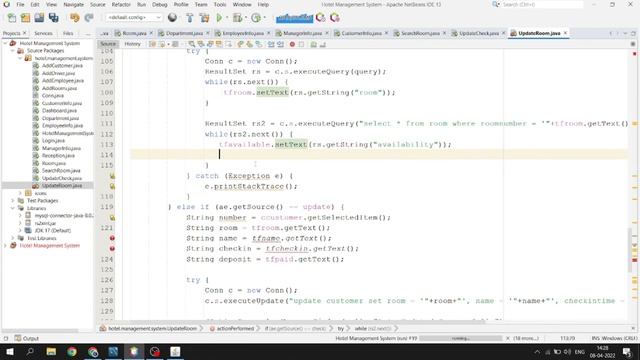Click the Save All toolbar icon
Viewport: 640px width, 360px height.
pyautogui.click(x=53, y=18)
